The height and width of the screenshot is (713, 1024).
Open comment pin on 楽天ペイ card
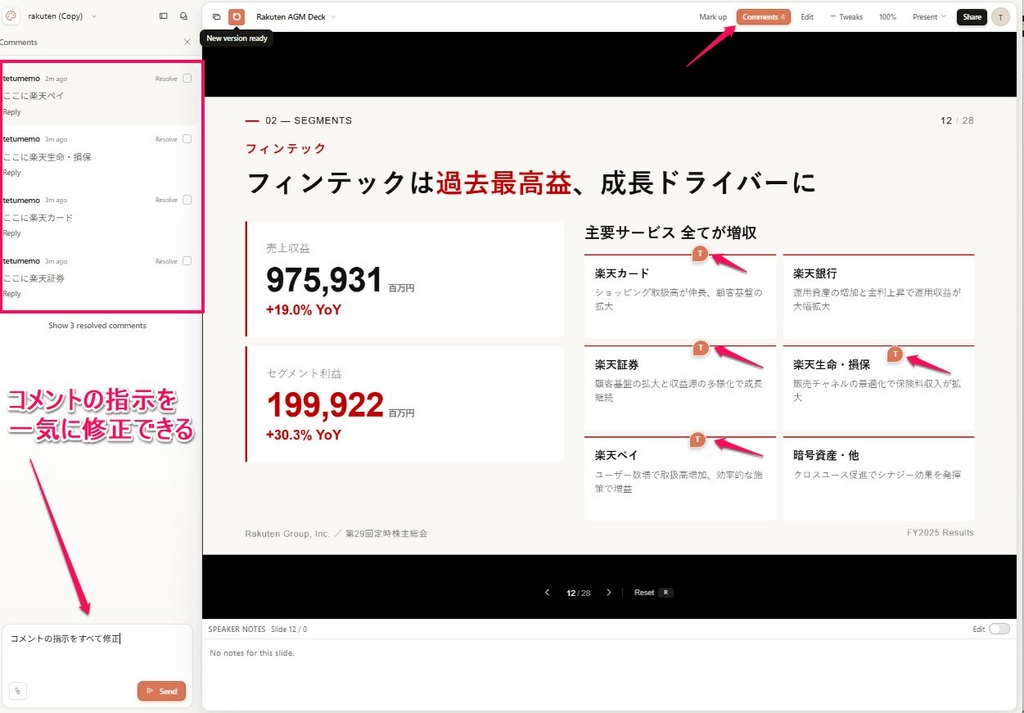tap(697, 440)
